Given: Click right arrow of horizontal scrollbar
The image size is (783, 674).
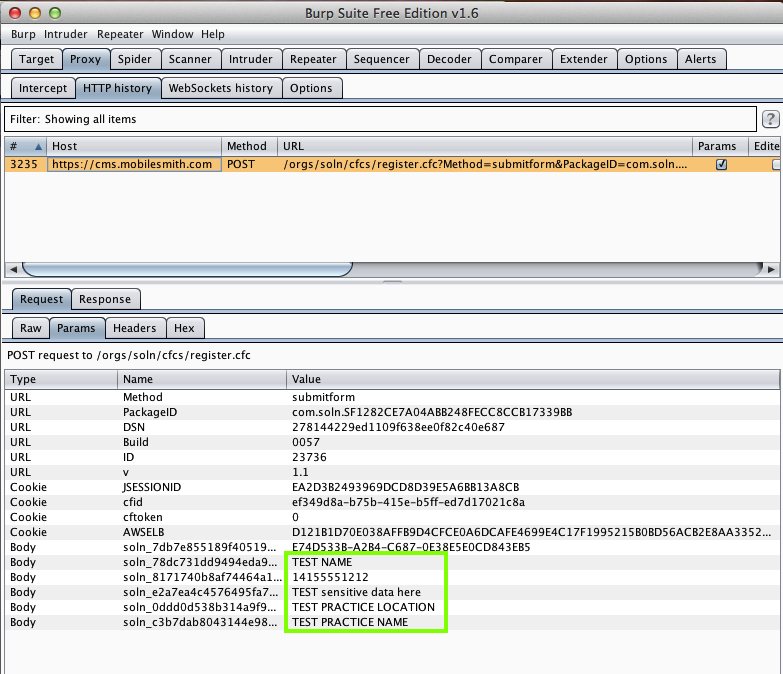Looking at the screenshot, I should (x=771, y=270).
